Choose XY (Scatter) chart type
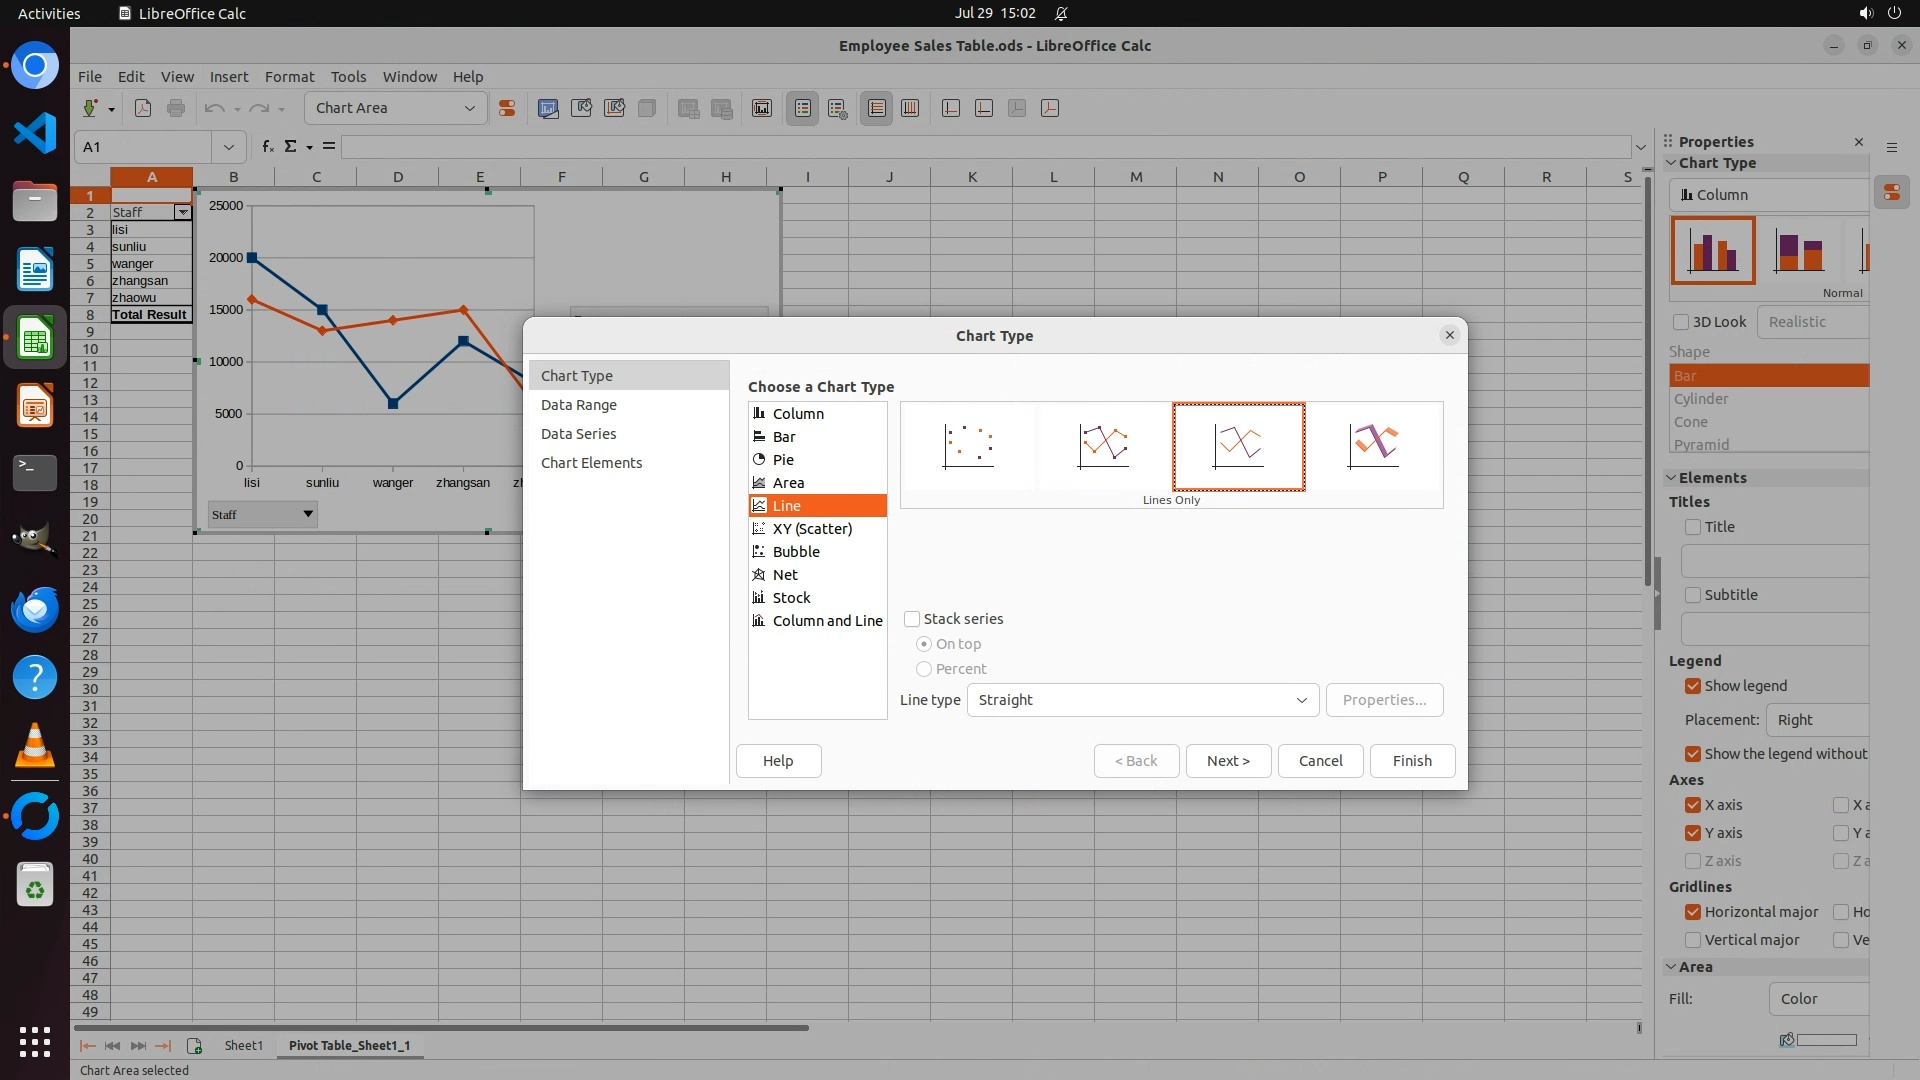The height and width of the screenshot is (1080, 1920). (x=812, y=529)
